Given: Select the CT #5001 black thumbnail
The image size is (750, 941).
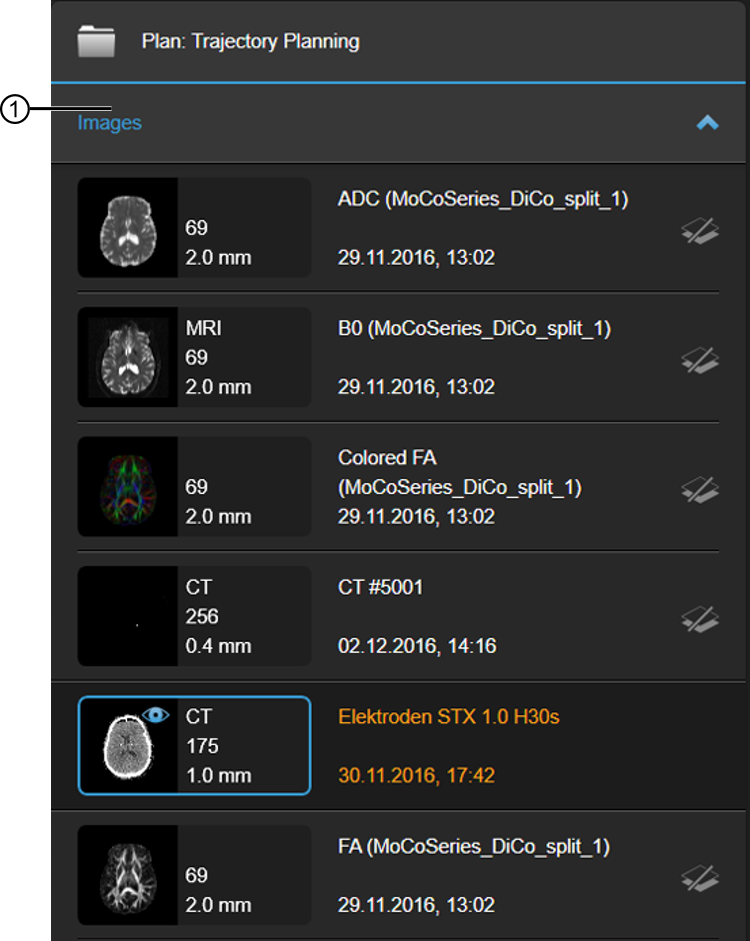Looking at the screenshot, I should coord(128,616).
